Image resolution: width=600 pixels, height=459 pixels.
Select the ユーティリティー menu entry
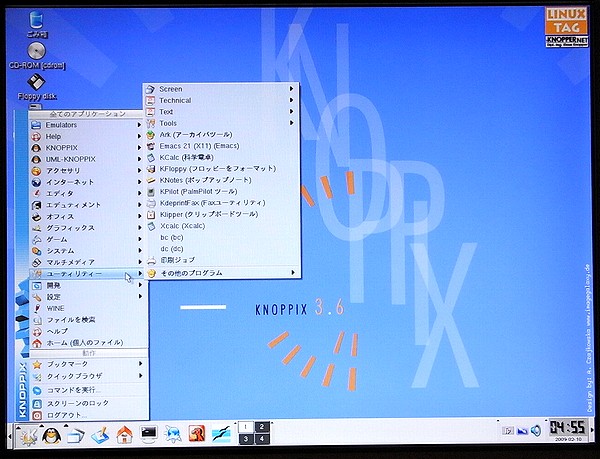click(x=87, y=274)
